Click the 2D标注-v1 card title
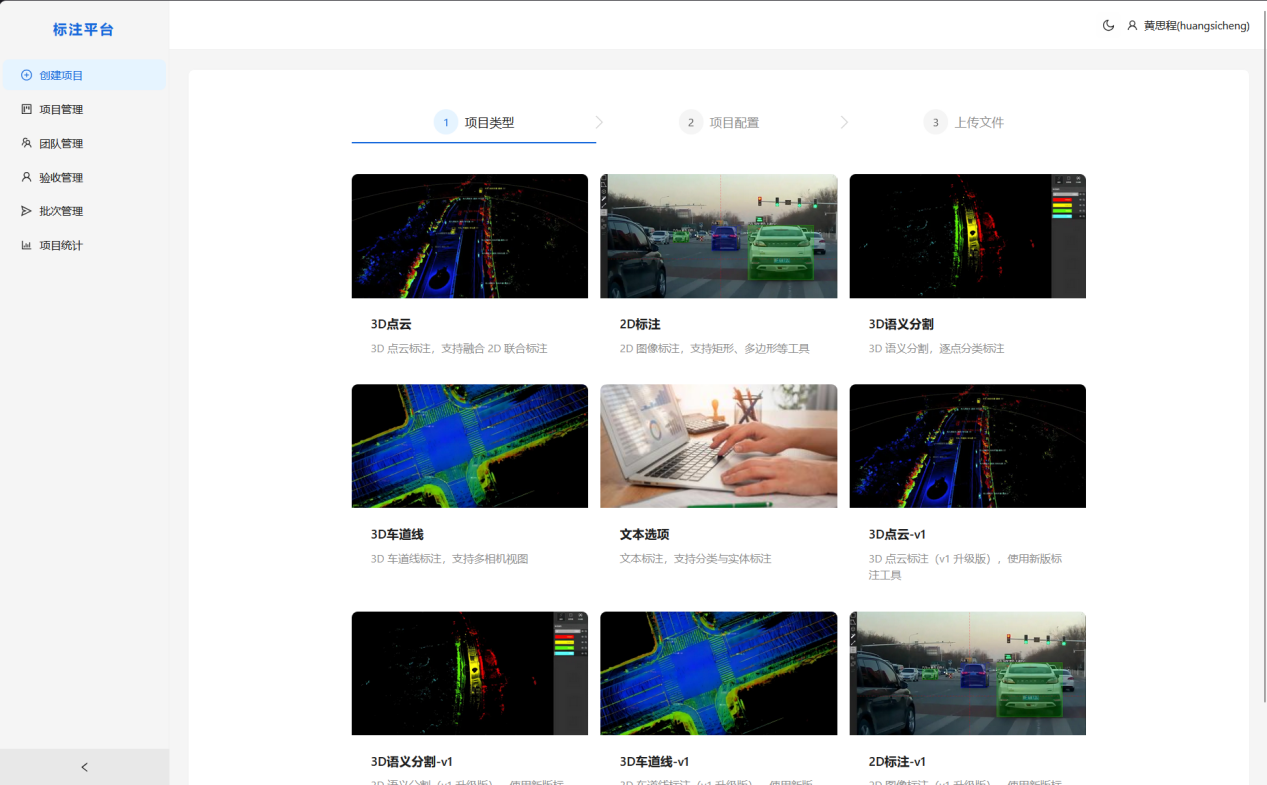Viewport: 1267px width, 785px height. click(x=897, y=761)
